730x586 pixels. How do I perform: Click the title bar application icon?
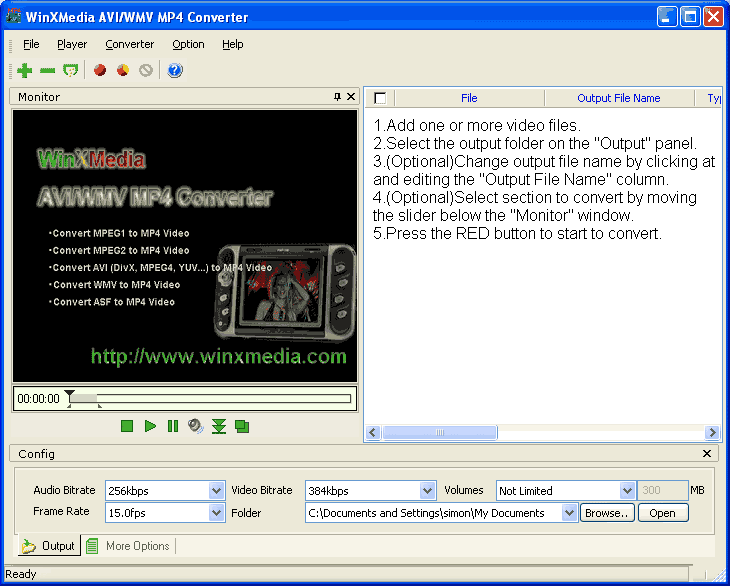pos(13,16)
